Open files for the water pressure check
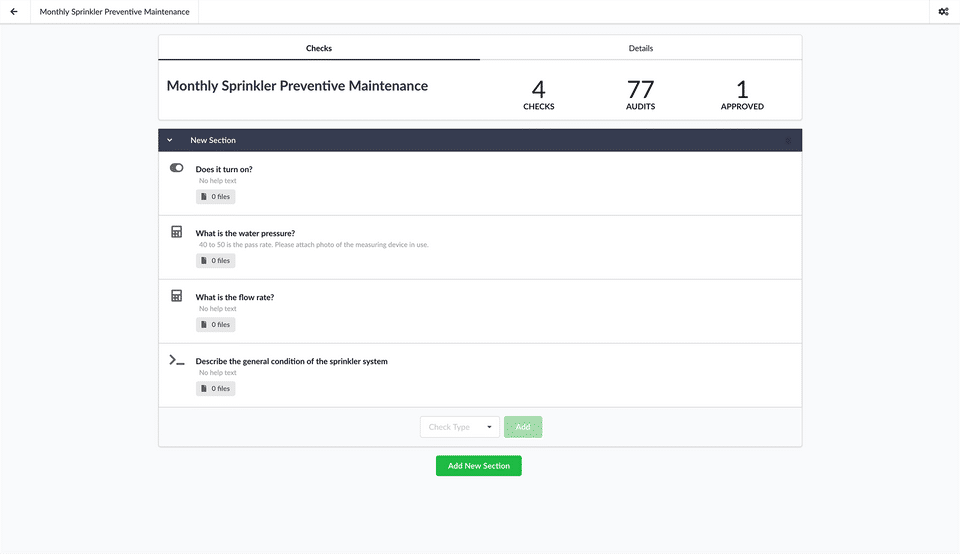Viewport: 960px width, 554px height. (215, 261)
